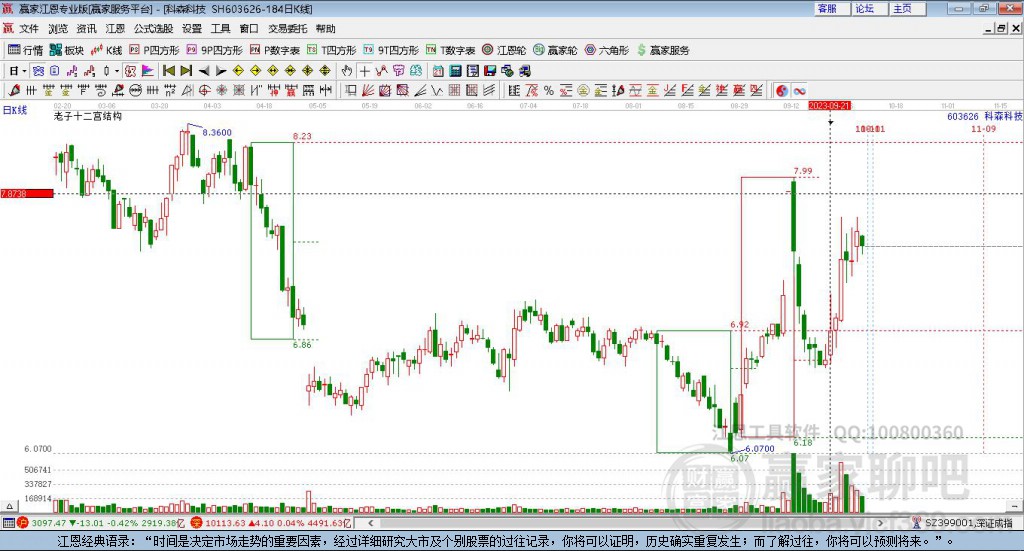The image size is (1024, 551).
Task: Select the Gann fan lines tool
Action: 368,91
